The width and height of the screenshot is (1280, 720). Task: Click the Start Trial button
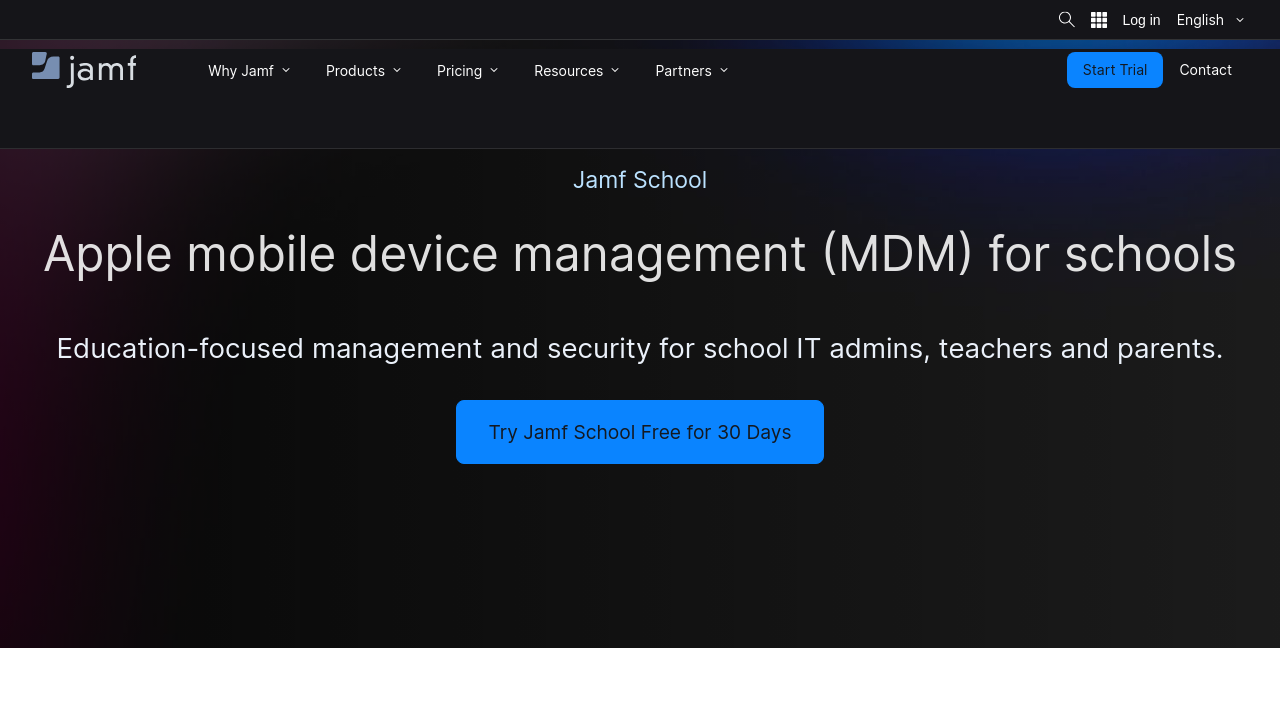1115,70
